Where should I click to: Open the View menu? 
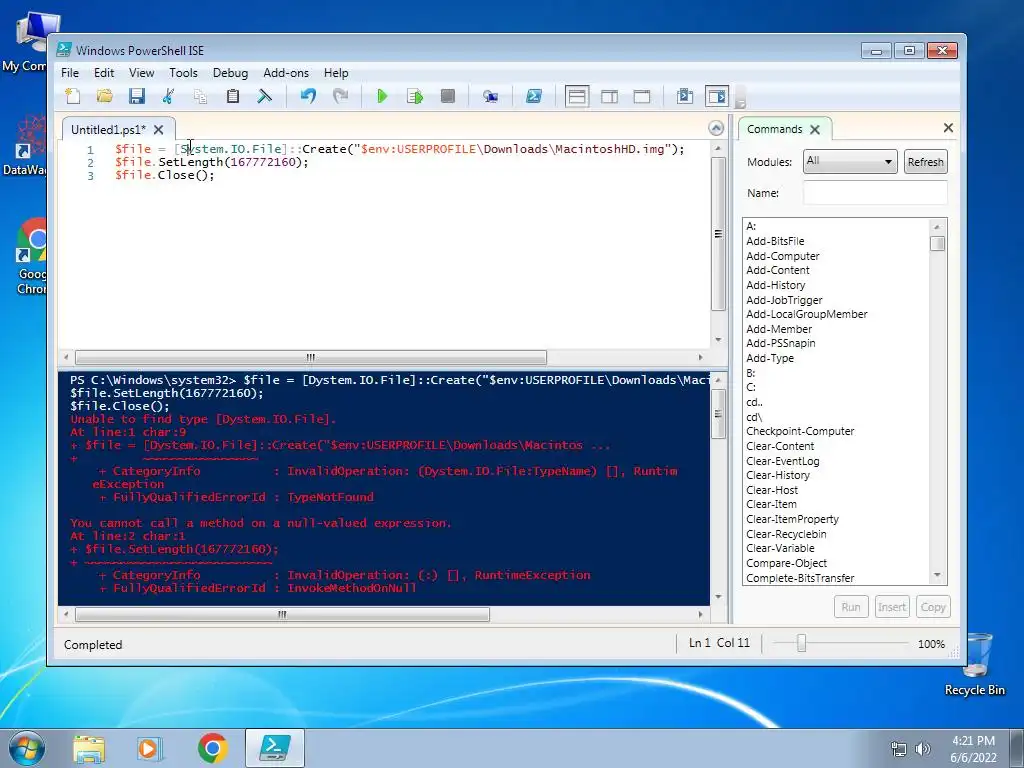141,73
